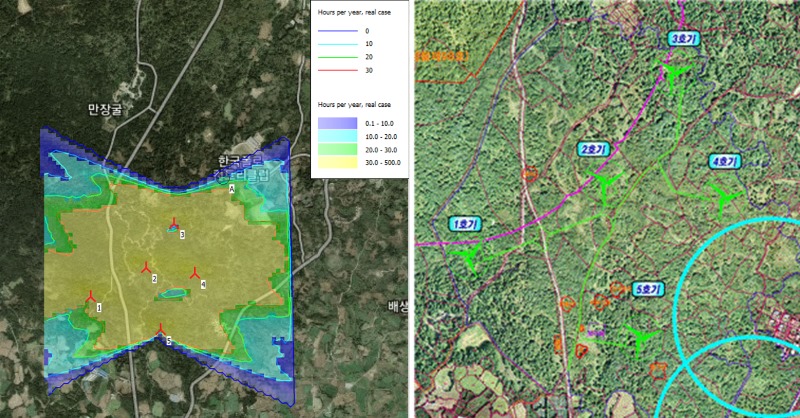
Task: Select green turbine symbol below 4호기 label
Action: pyautogui.click(x=722, y=198)
